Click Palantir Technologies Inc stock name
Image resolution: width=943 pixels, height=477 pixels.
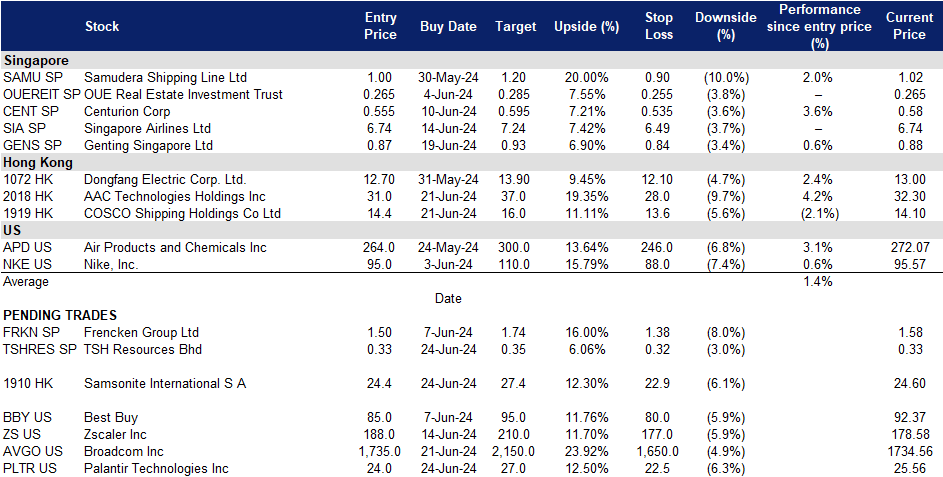[156, 468]
